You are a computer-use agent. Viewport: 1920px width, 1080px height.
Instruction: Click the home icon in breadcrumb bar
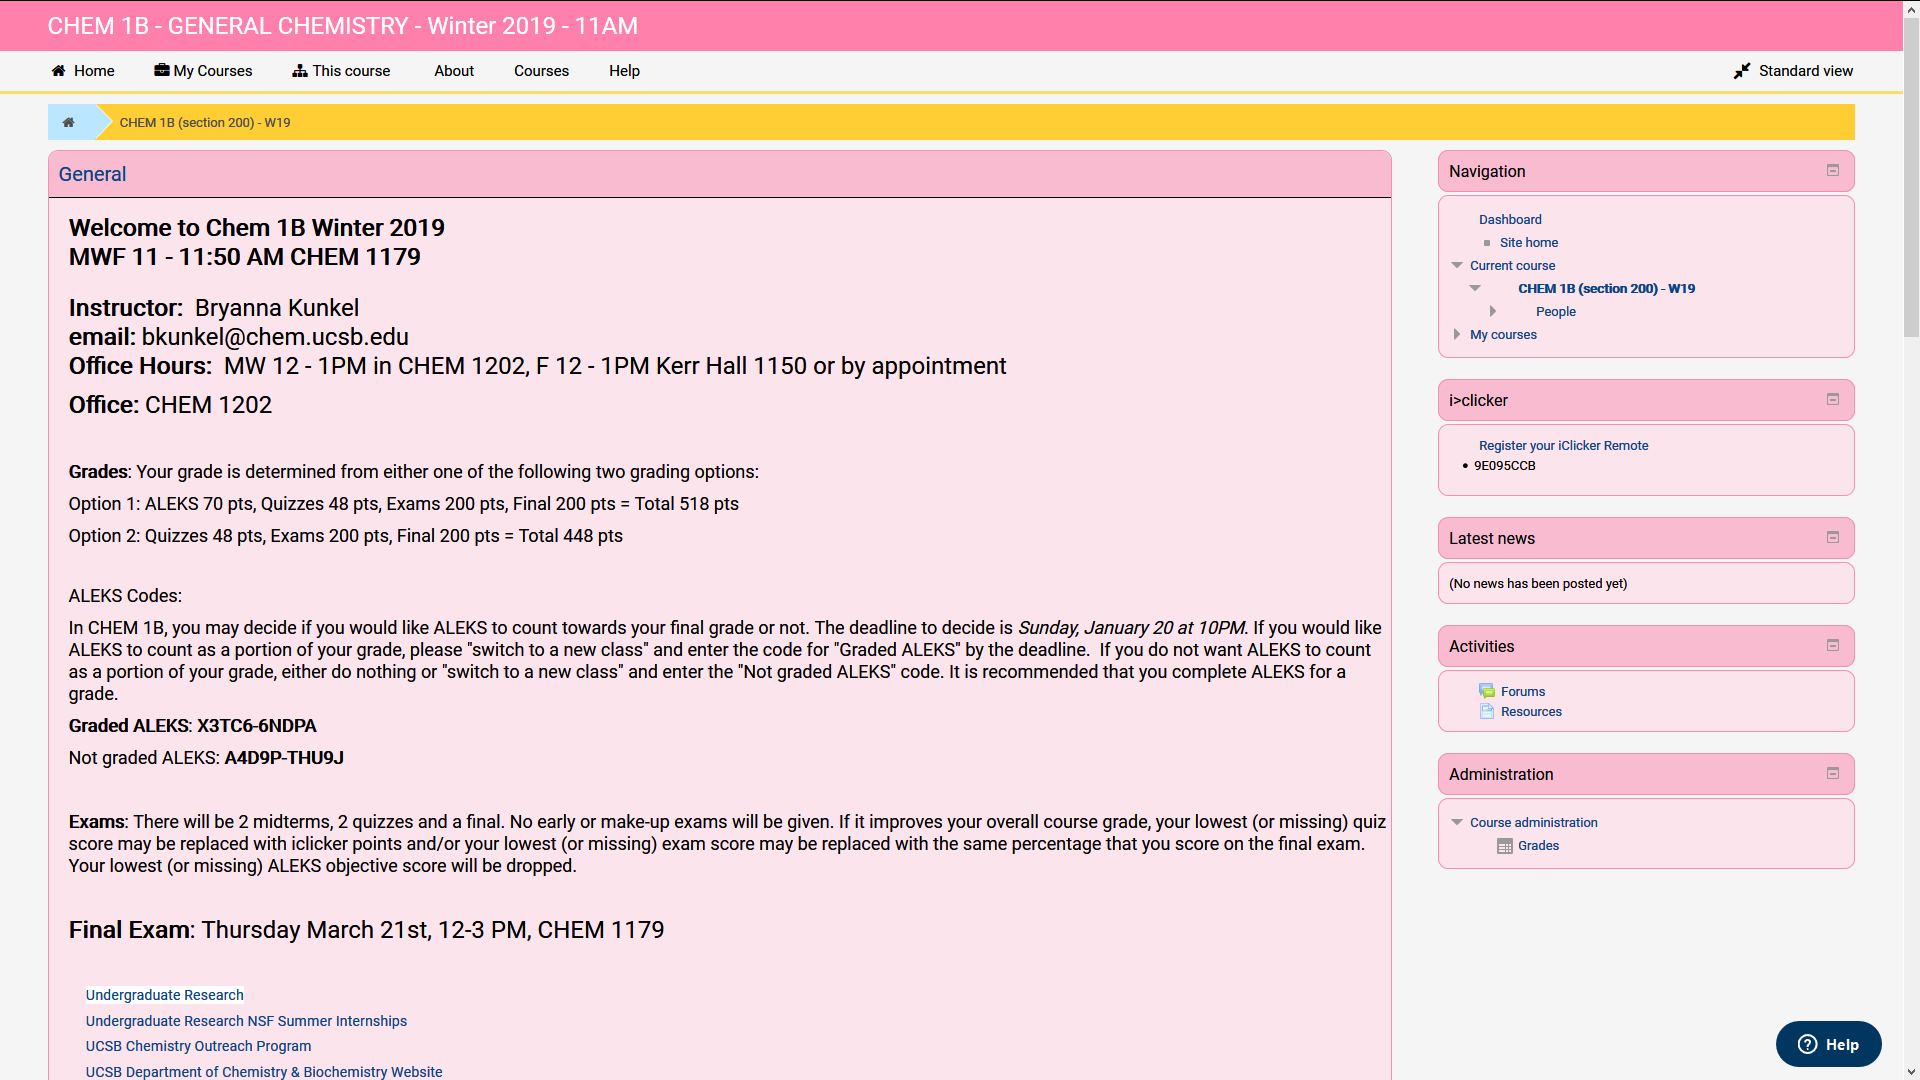pos(68,122)
